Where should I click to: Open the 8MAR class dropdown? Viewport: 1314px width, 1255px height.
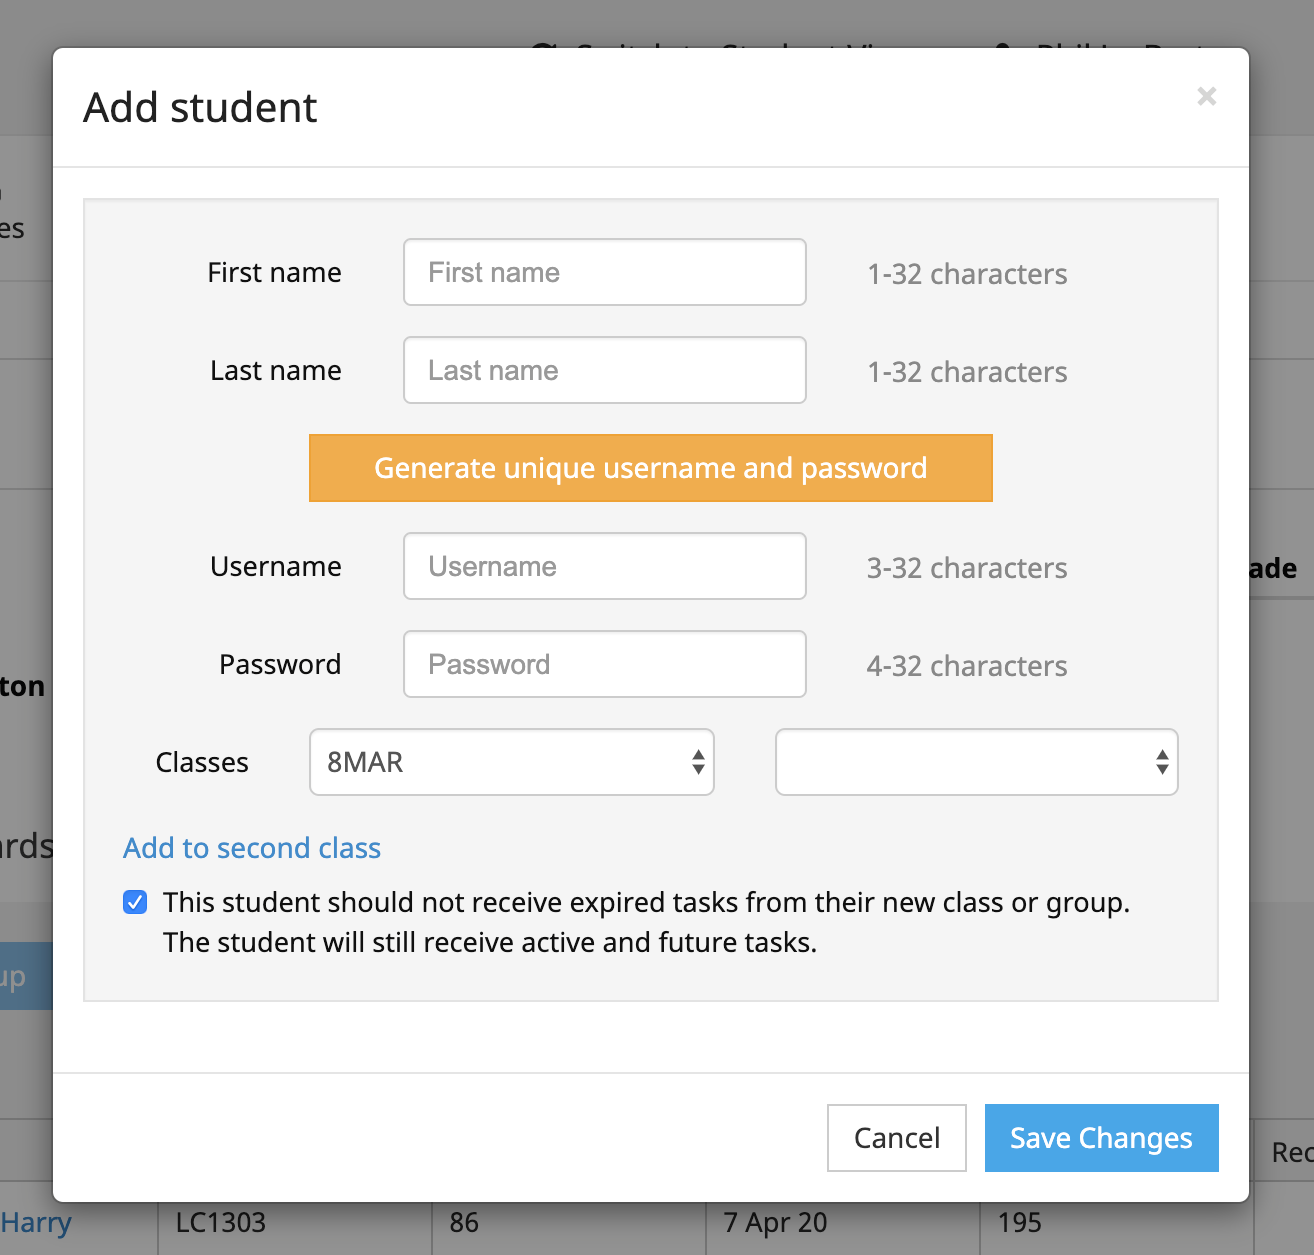point(512,762)
